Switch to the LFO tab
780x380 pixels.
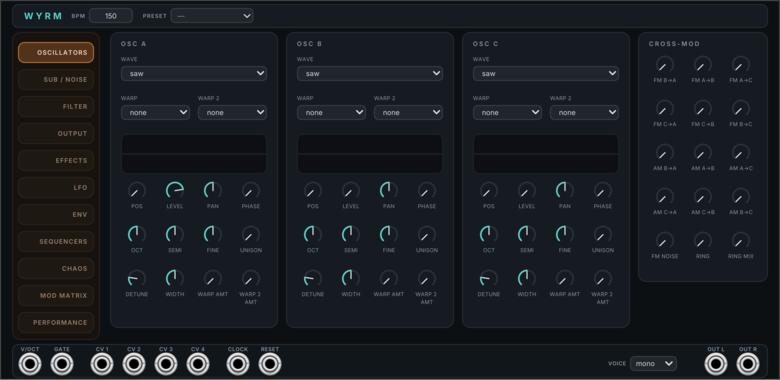[x=56, y=188]
